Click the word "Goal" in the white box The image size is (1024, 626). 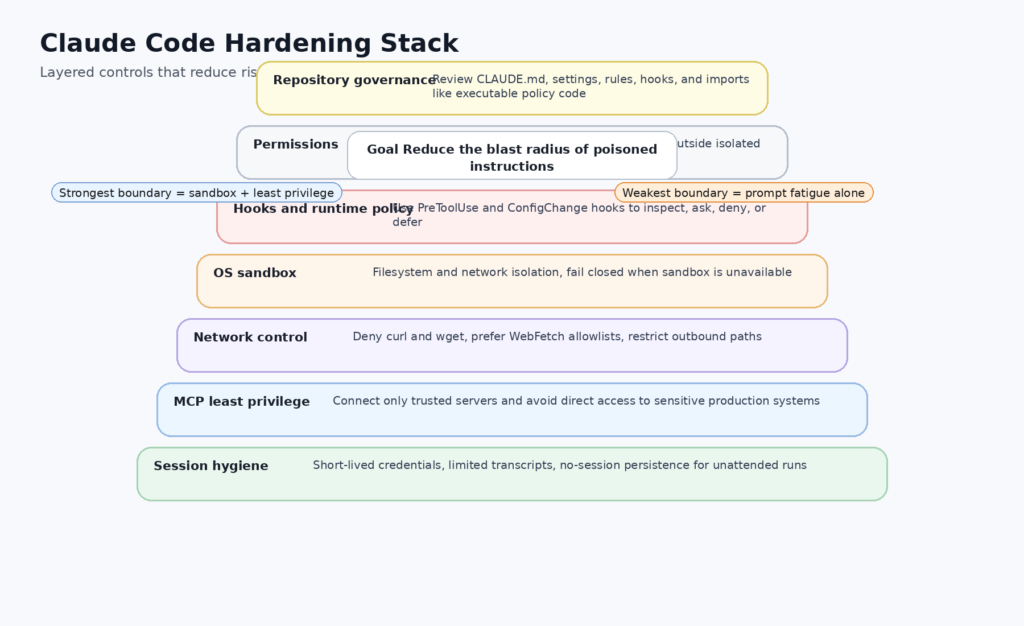click(383, 150)
